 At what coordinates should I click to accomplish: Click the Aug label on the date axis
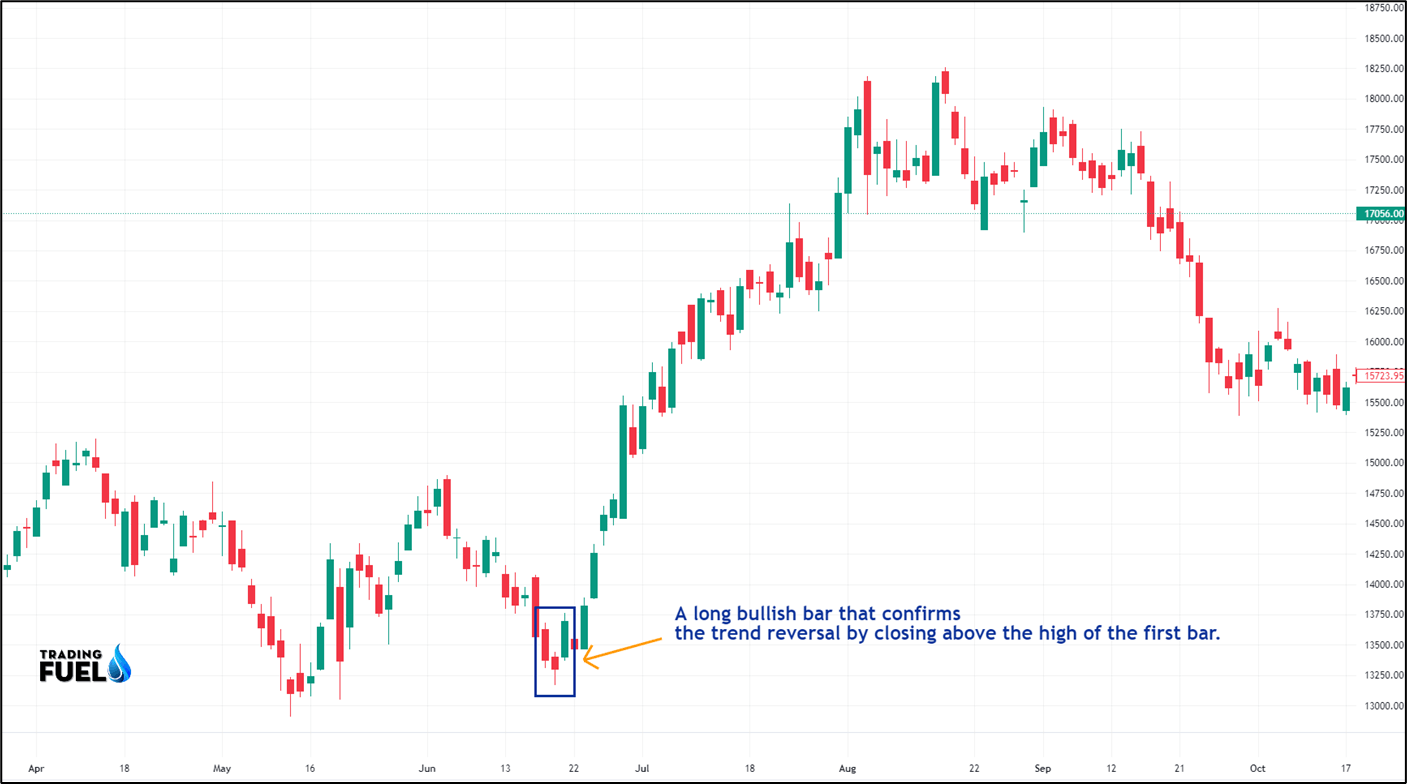coord(847,769)
